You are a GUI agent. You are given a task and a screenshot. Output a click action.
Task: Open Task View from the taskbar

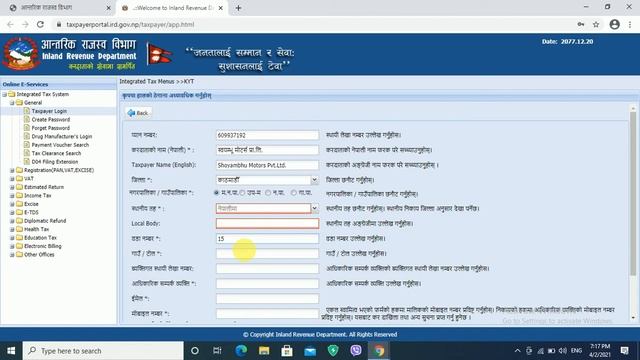pos(217,351)
